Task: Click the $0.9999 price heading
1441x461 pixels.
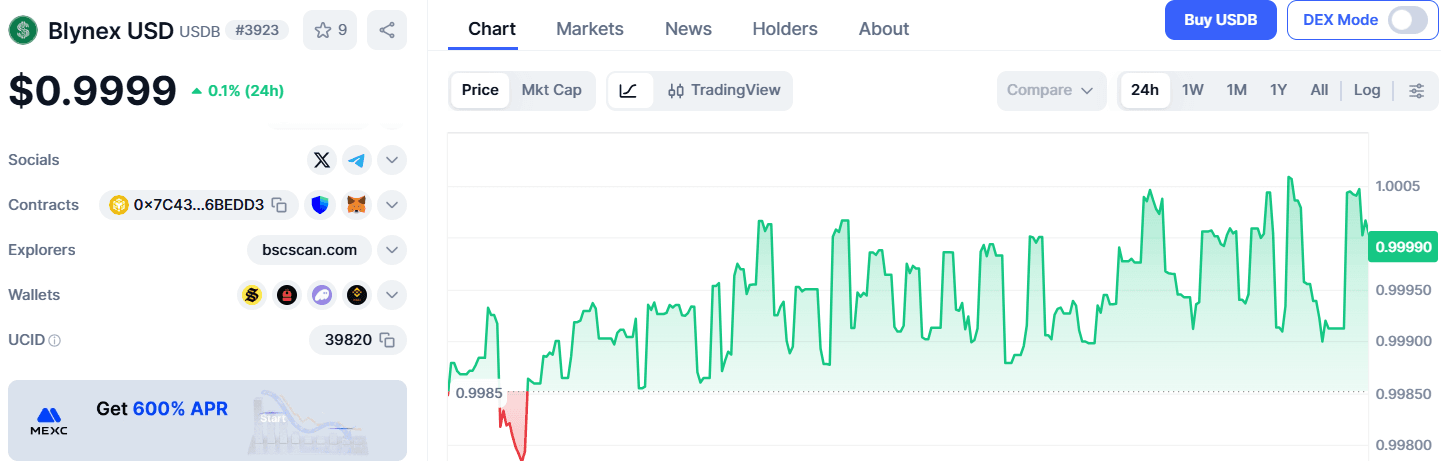Action: (x=92, y=91)
